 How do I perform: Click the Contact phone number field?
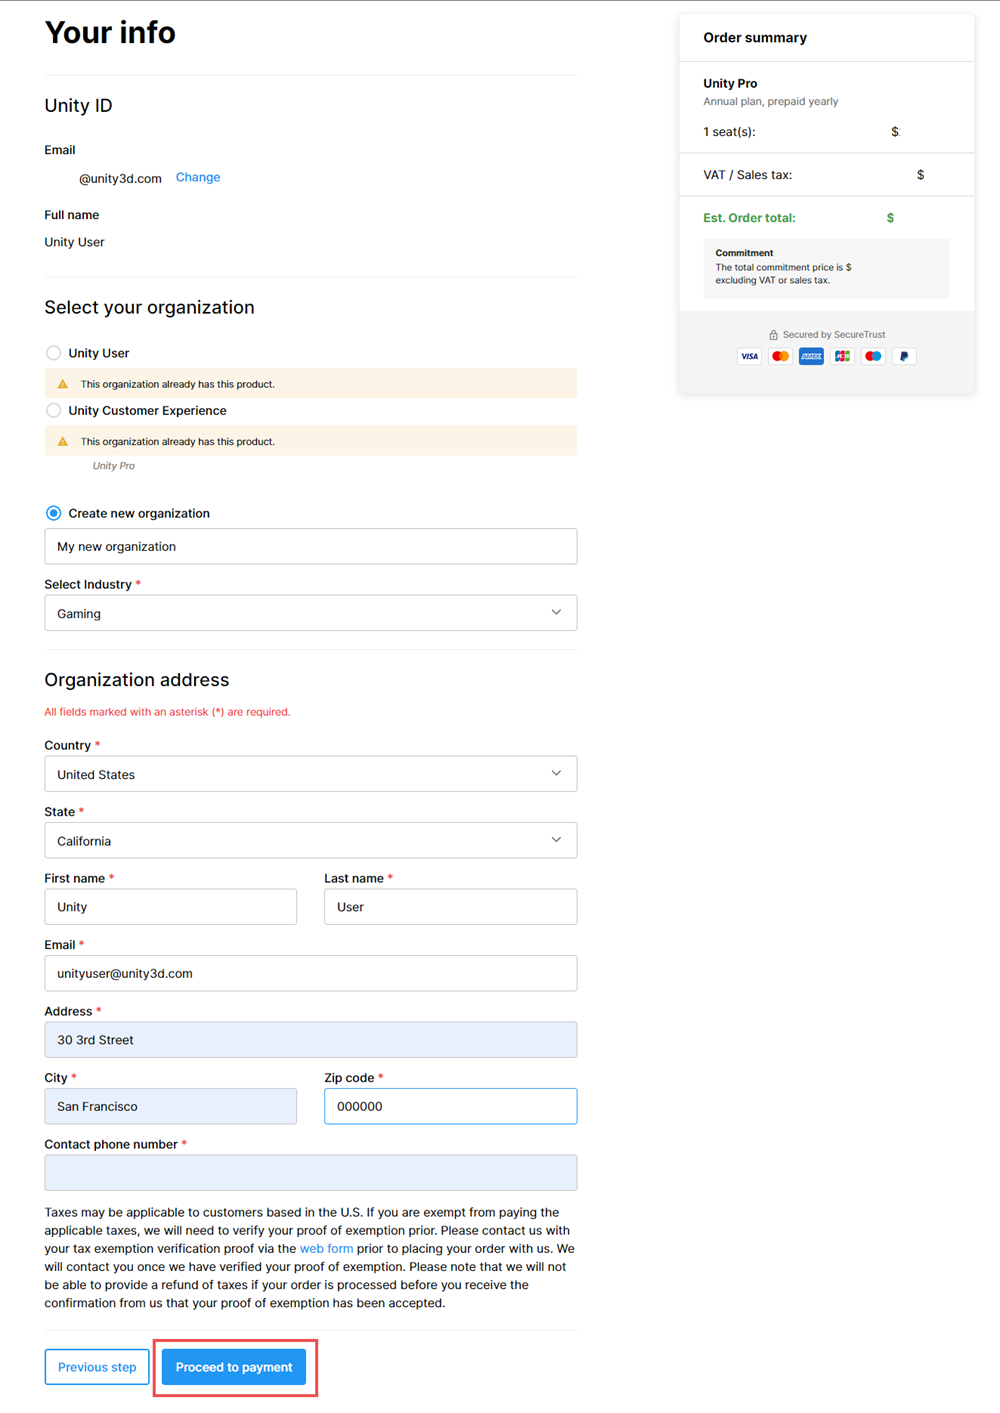point(310,1173)
